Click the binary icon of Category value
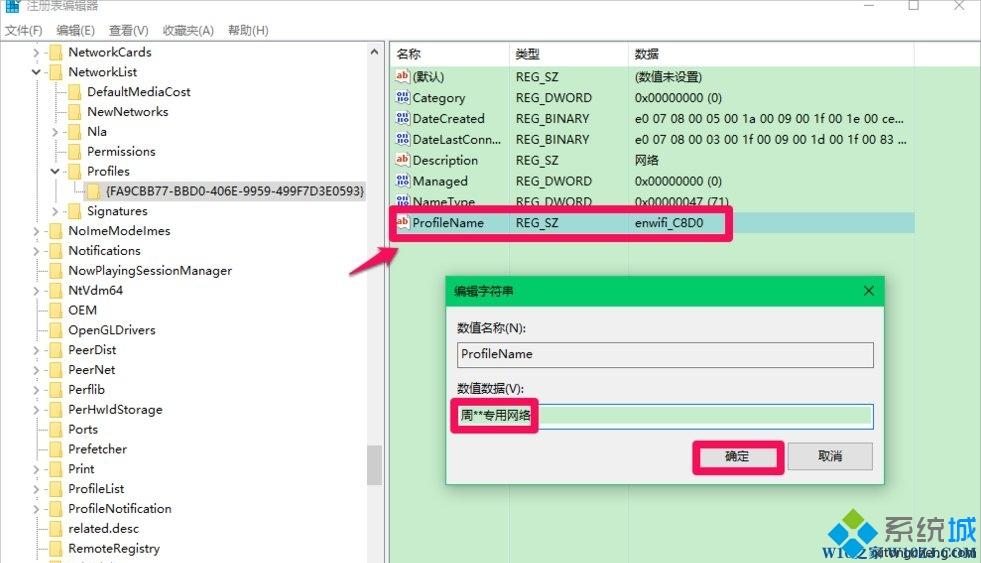This screenshot has height=563, width=981. 402,97
